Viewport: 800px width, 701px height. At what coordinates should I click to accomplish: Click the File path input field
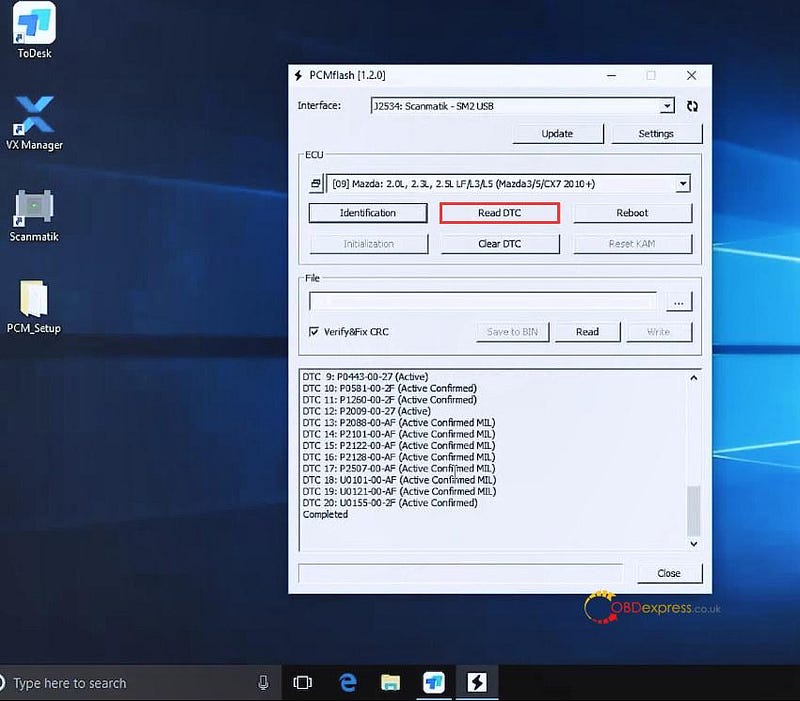(483, 302)
